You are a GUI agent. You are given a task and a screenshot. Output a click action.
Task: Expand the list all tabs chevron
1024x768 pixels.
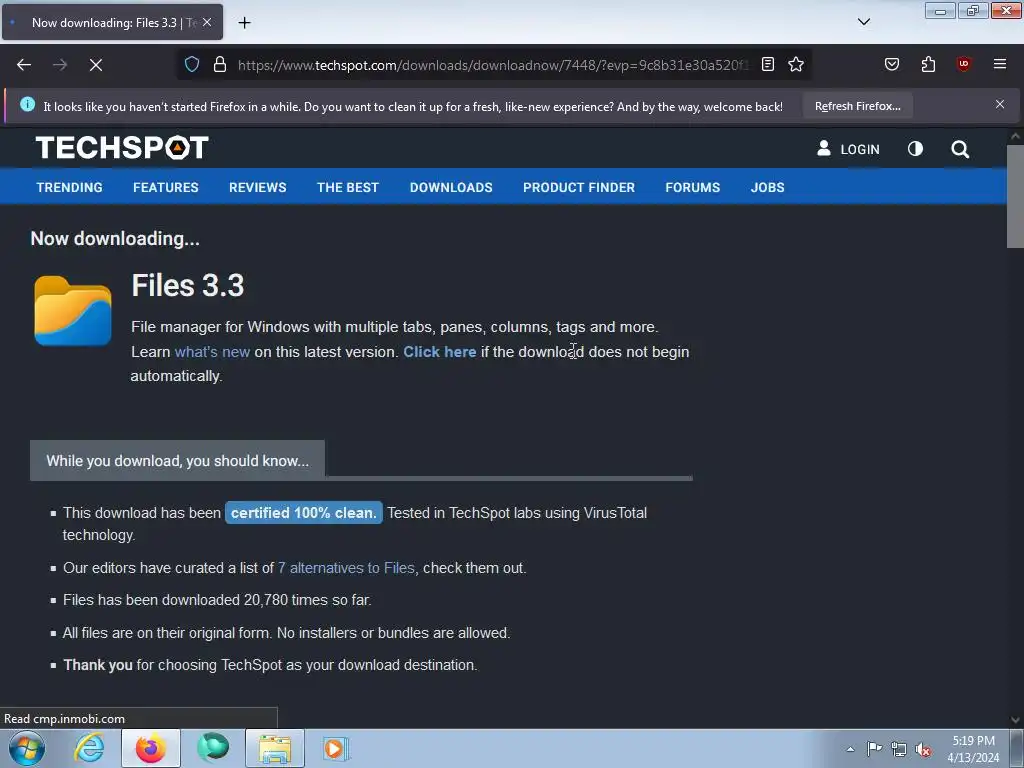point(863,22)
